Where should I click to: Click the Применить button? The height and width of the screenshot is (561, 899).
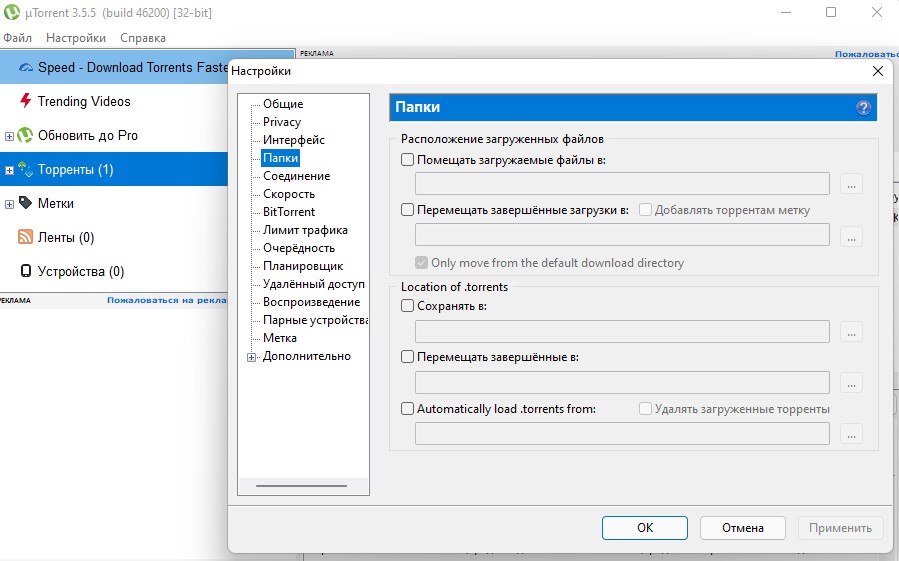[x=840, y=528]
